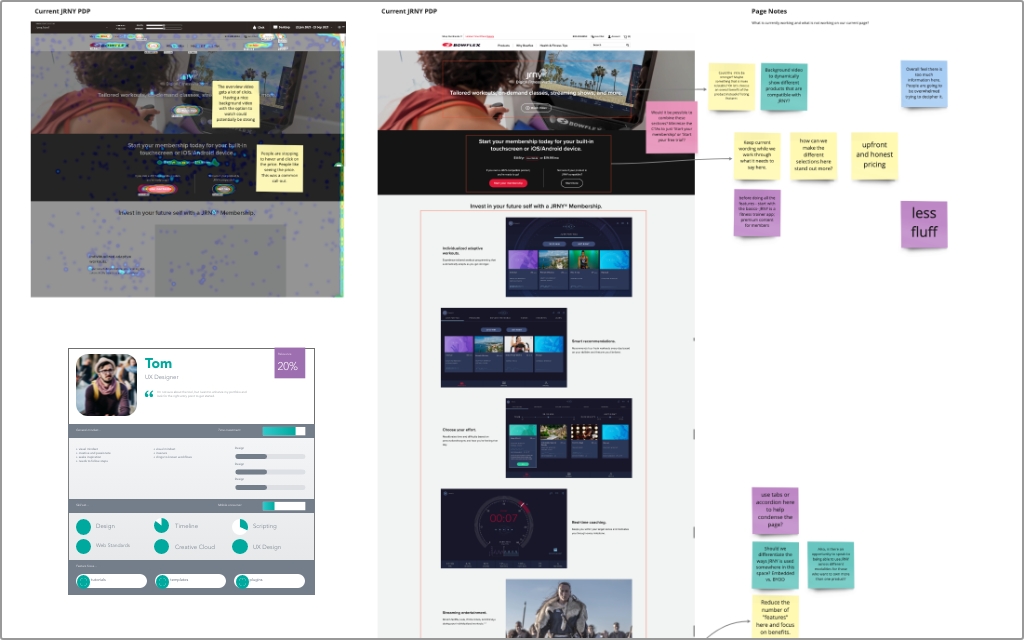Click the 'Streaming entertainment' runner image
1024x640 pixels.
pos(569,608)
